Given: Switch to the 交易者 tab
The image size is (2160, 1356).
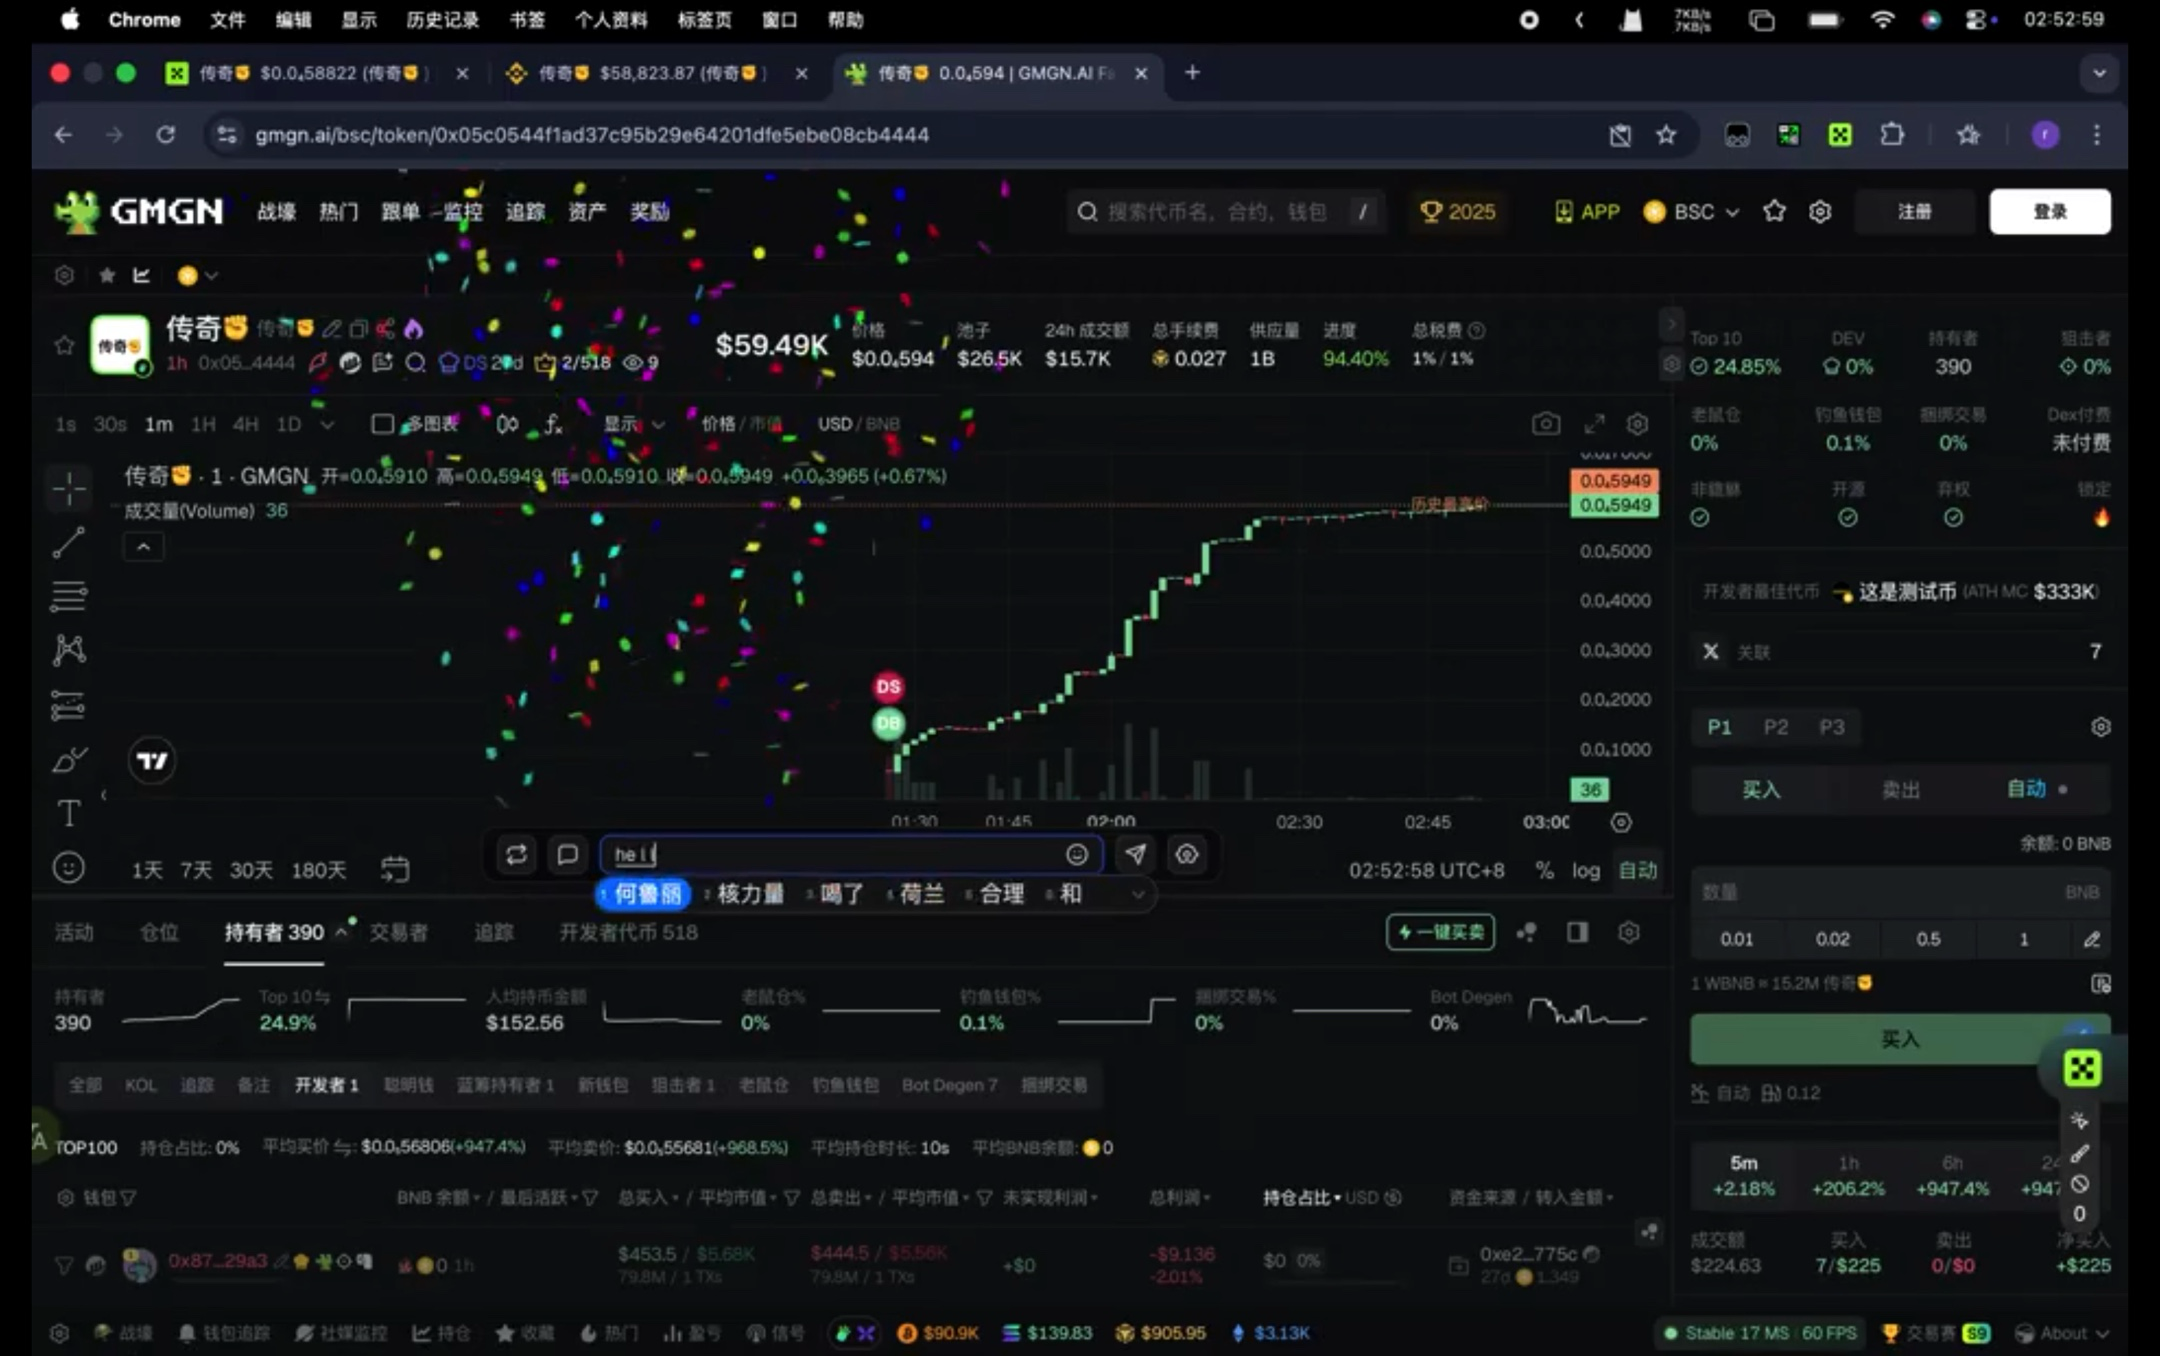Looking at the screenshot, I should (398, 932).
